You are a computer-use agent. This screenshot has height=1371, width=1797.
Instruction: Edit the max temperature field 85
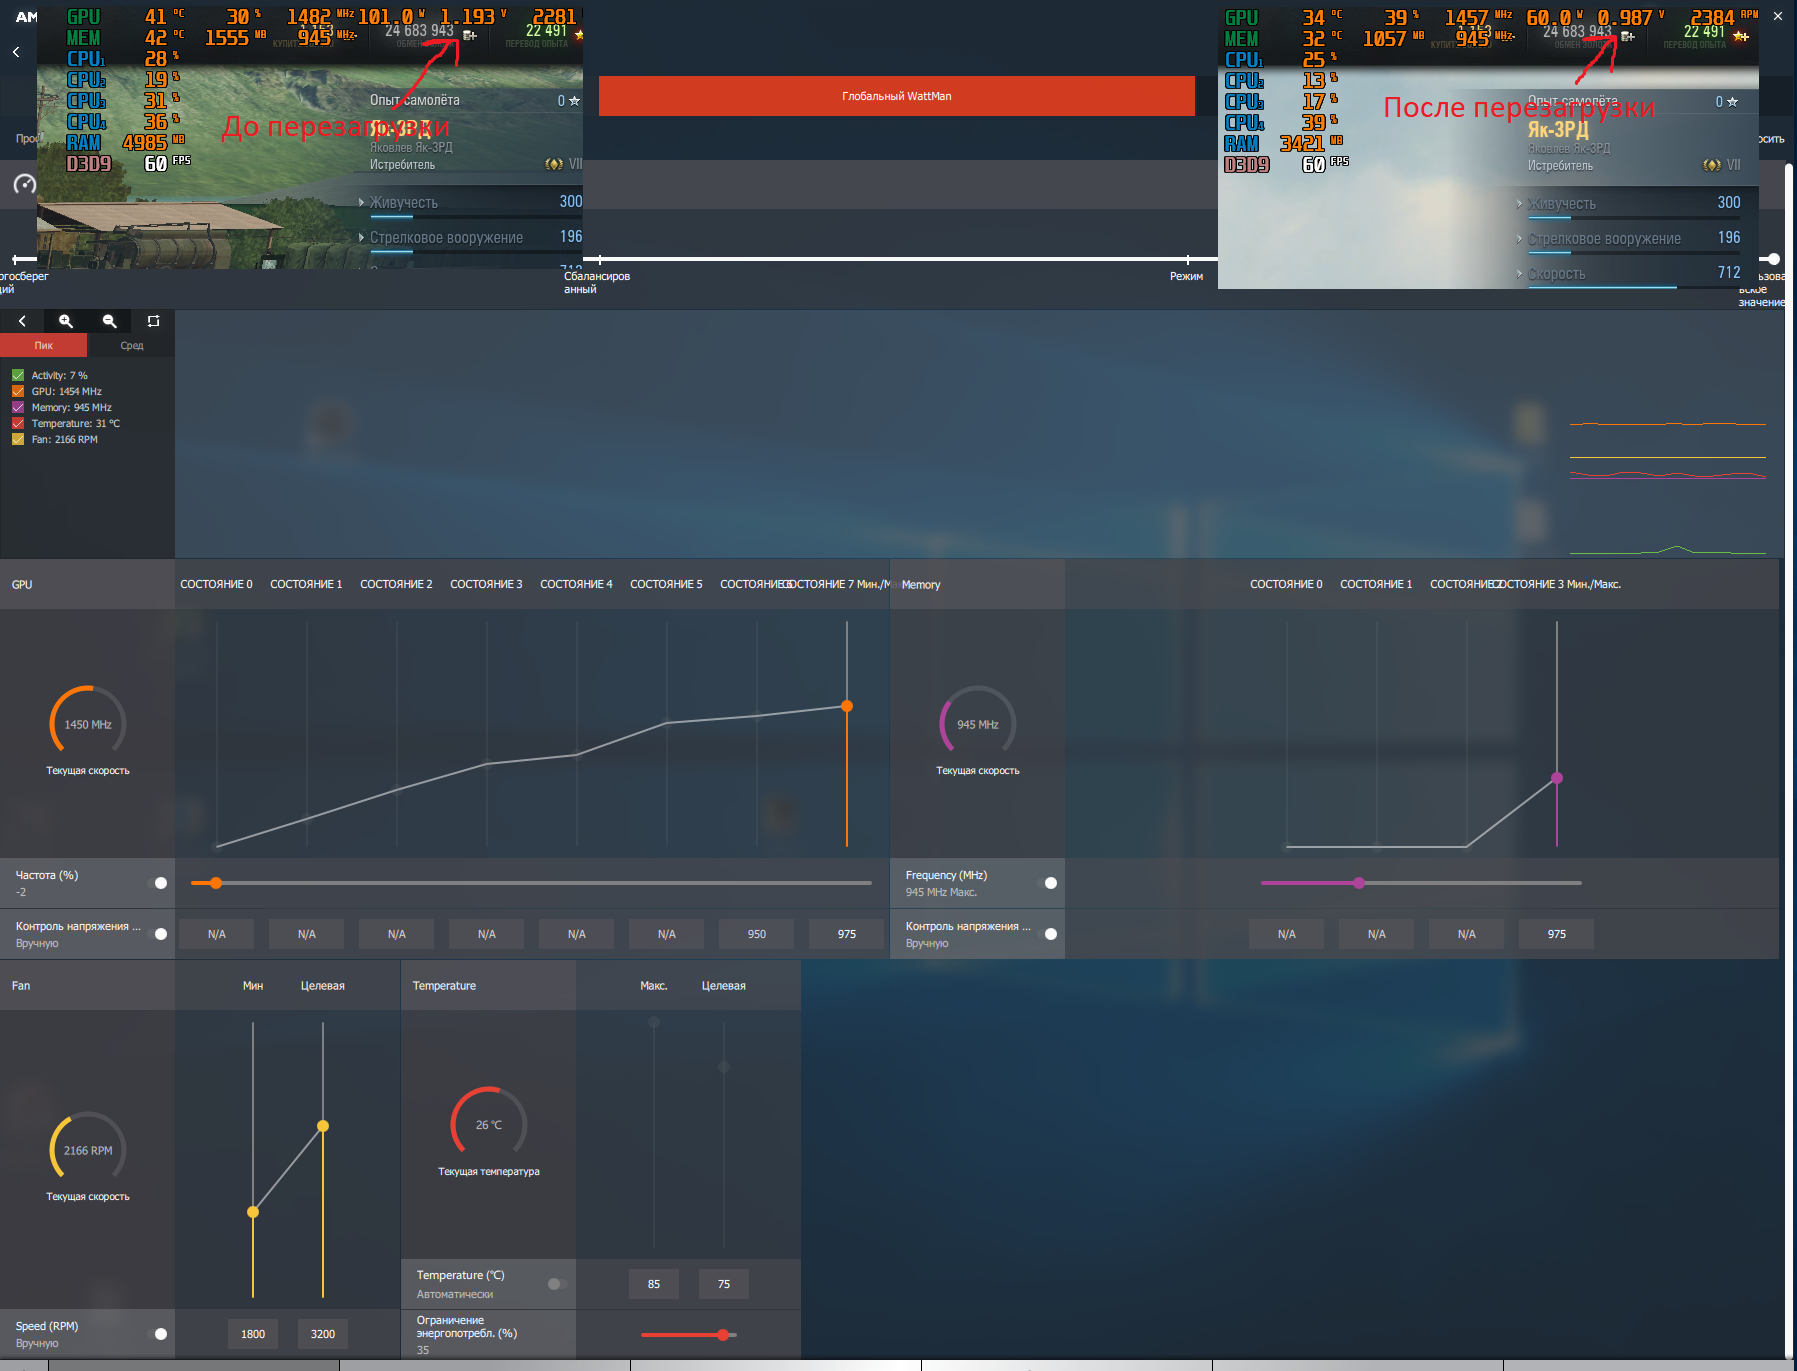pos(654,1284)
